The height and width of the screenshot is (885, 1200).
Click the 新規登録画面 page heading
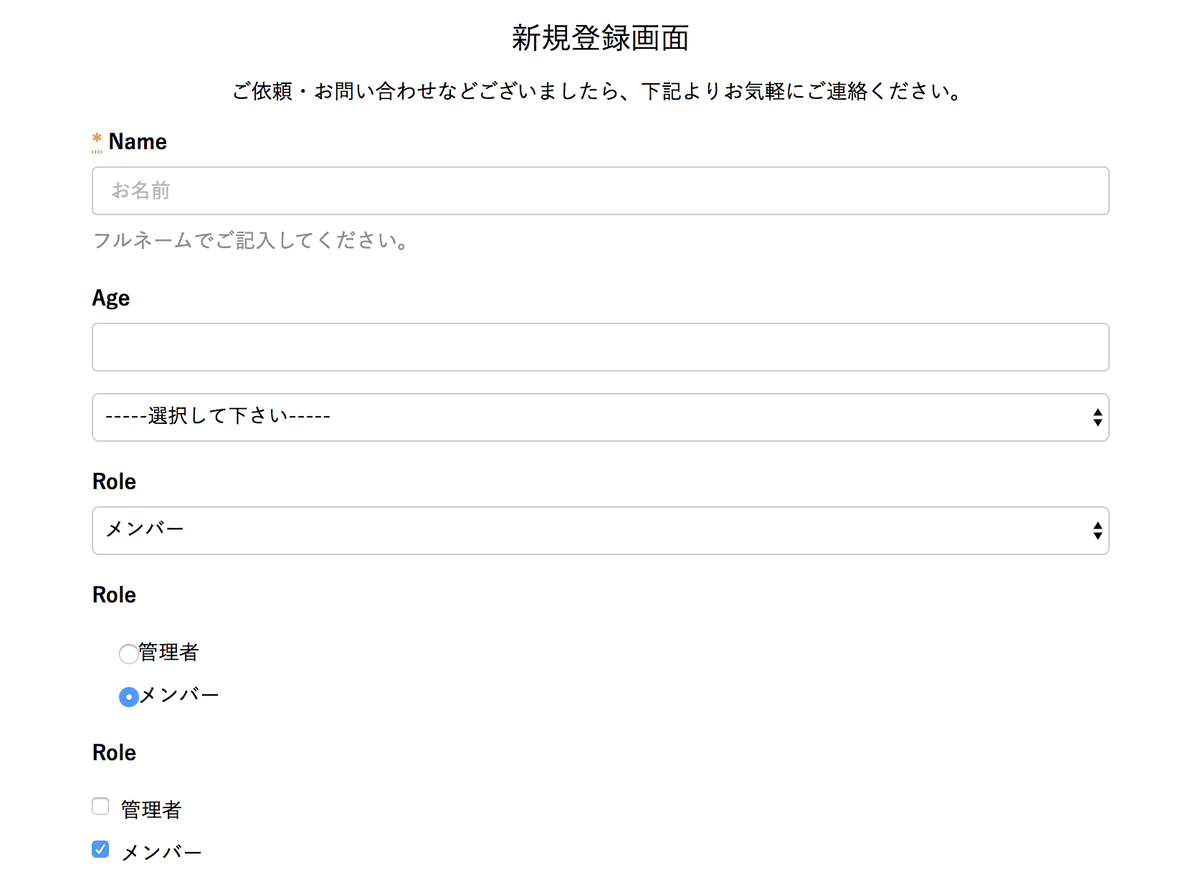point(600,38)
